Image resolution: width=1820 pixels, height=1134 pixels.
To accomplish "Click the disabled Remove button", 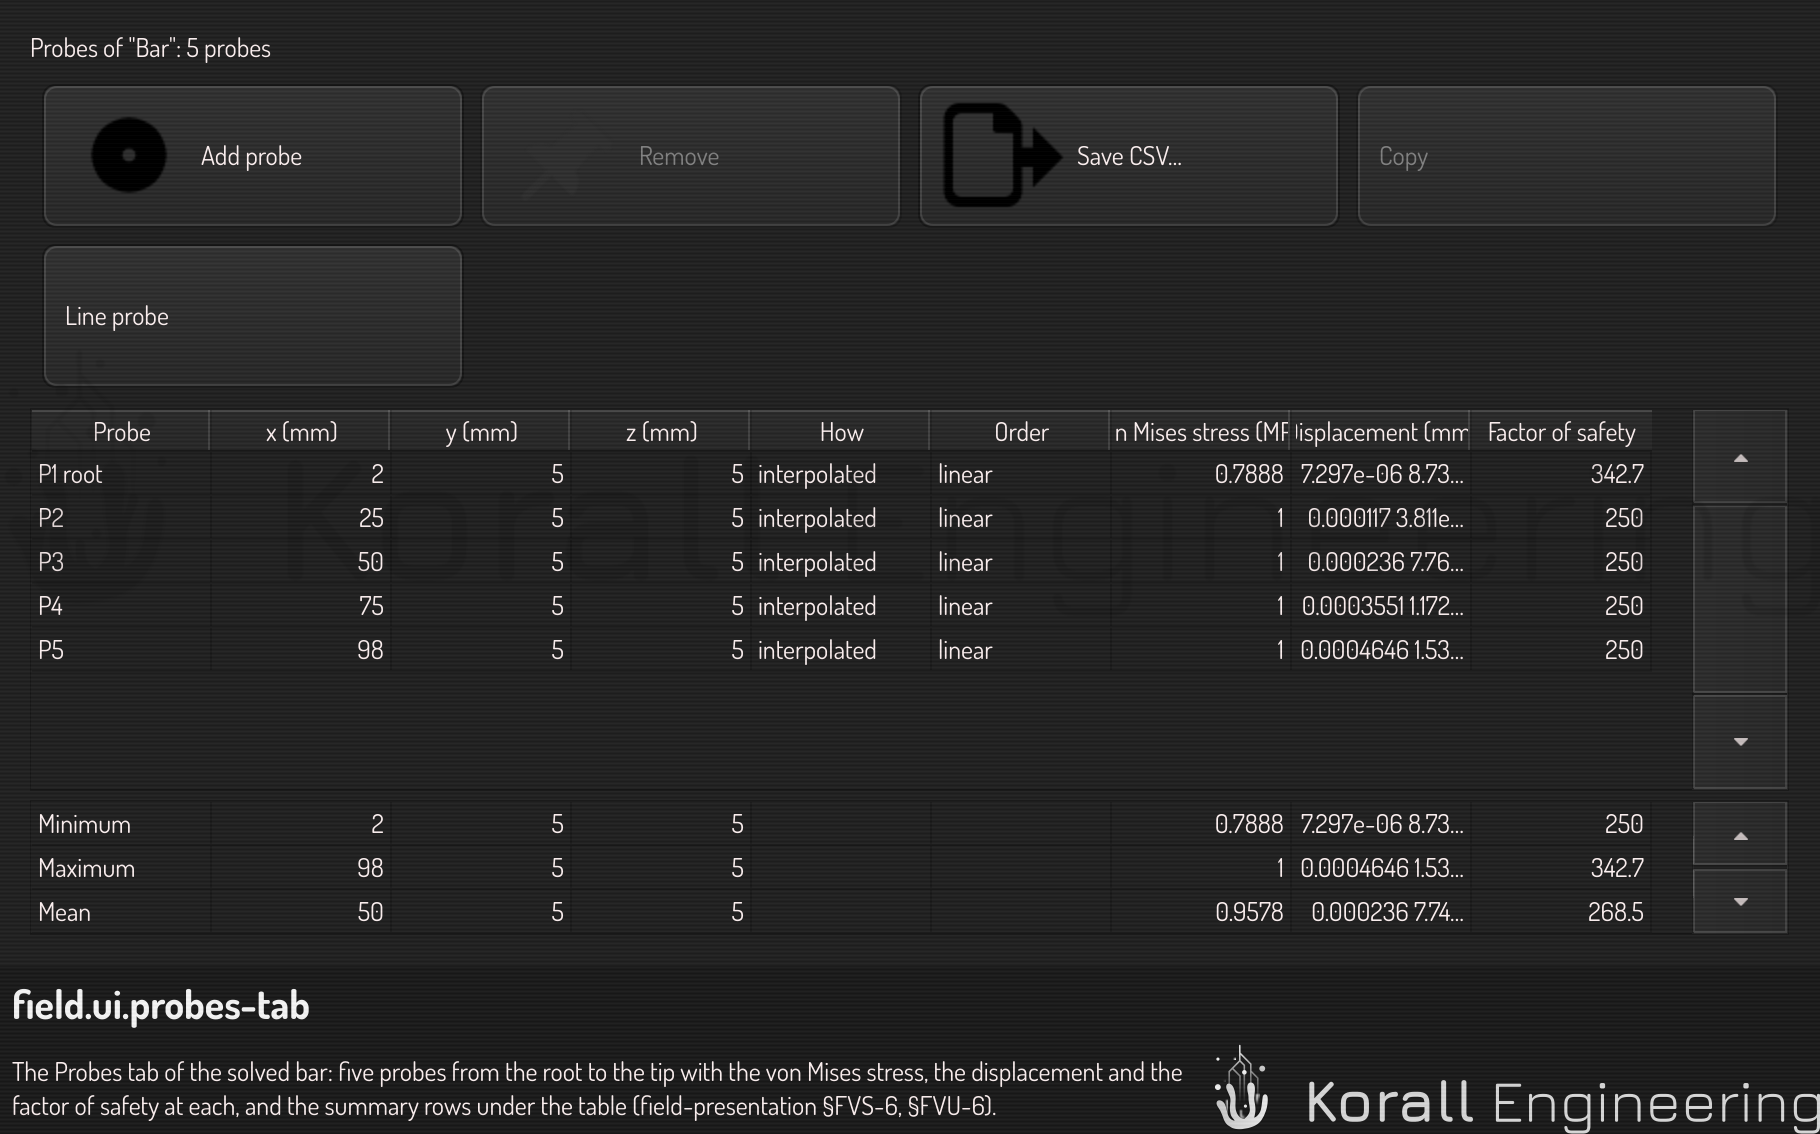I will (691, 156).
